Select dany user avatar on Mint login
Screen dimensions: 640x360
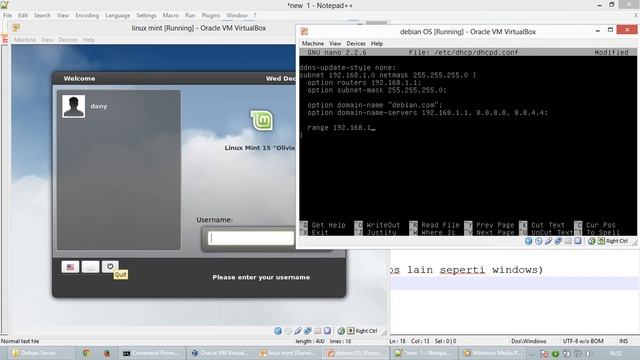pyautogui.click(x=74, y=106)
